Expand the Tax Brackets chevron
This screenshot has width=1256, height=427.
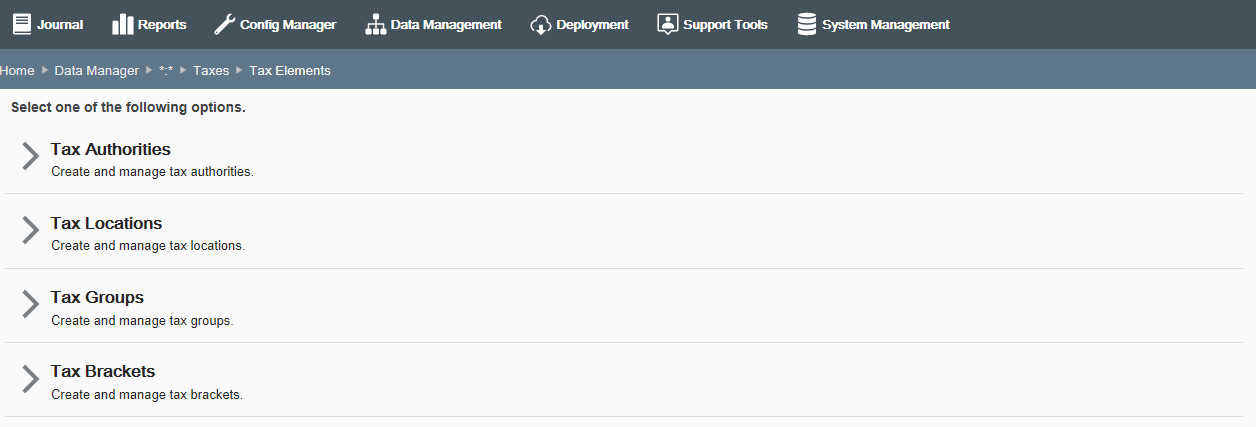point(30,378)
